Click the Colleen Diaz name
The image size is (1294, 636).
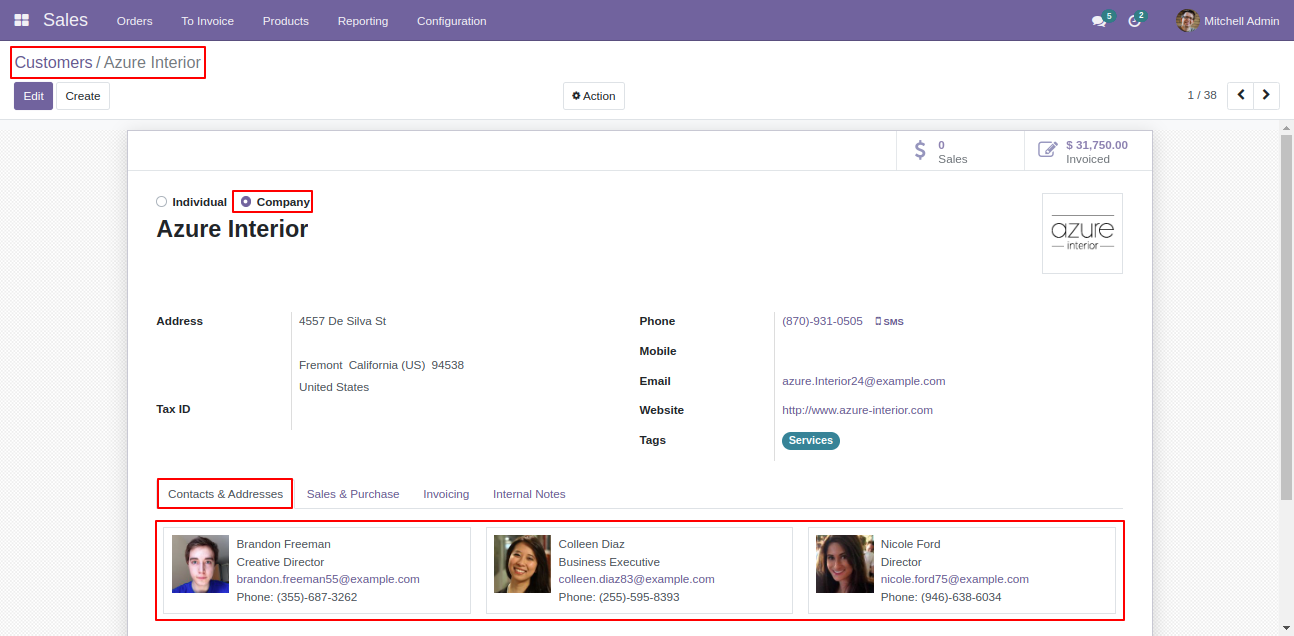[592, 544]
